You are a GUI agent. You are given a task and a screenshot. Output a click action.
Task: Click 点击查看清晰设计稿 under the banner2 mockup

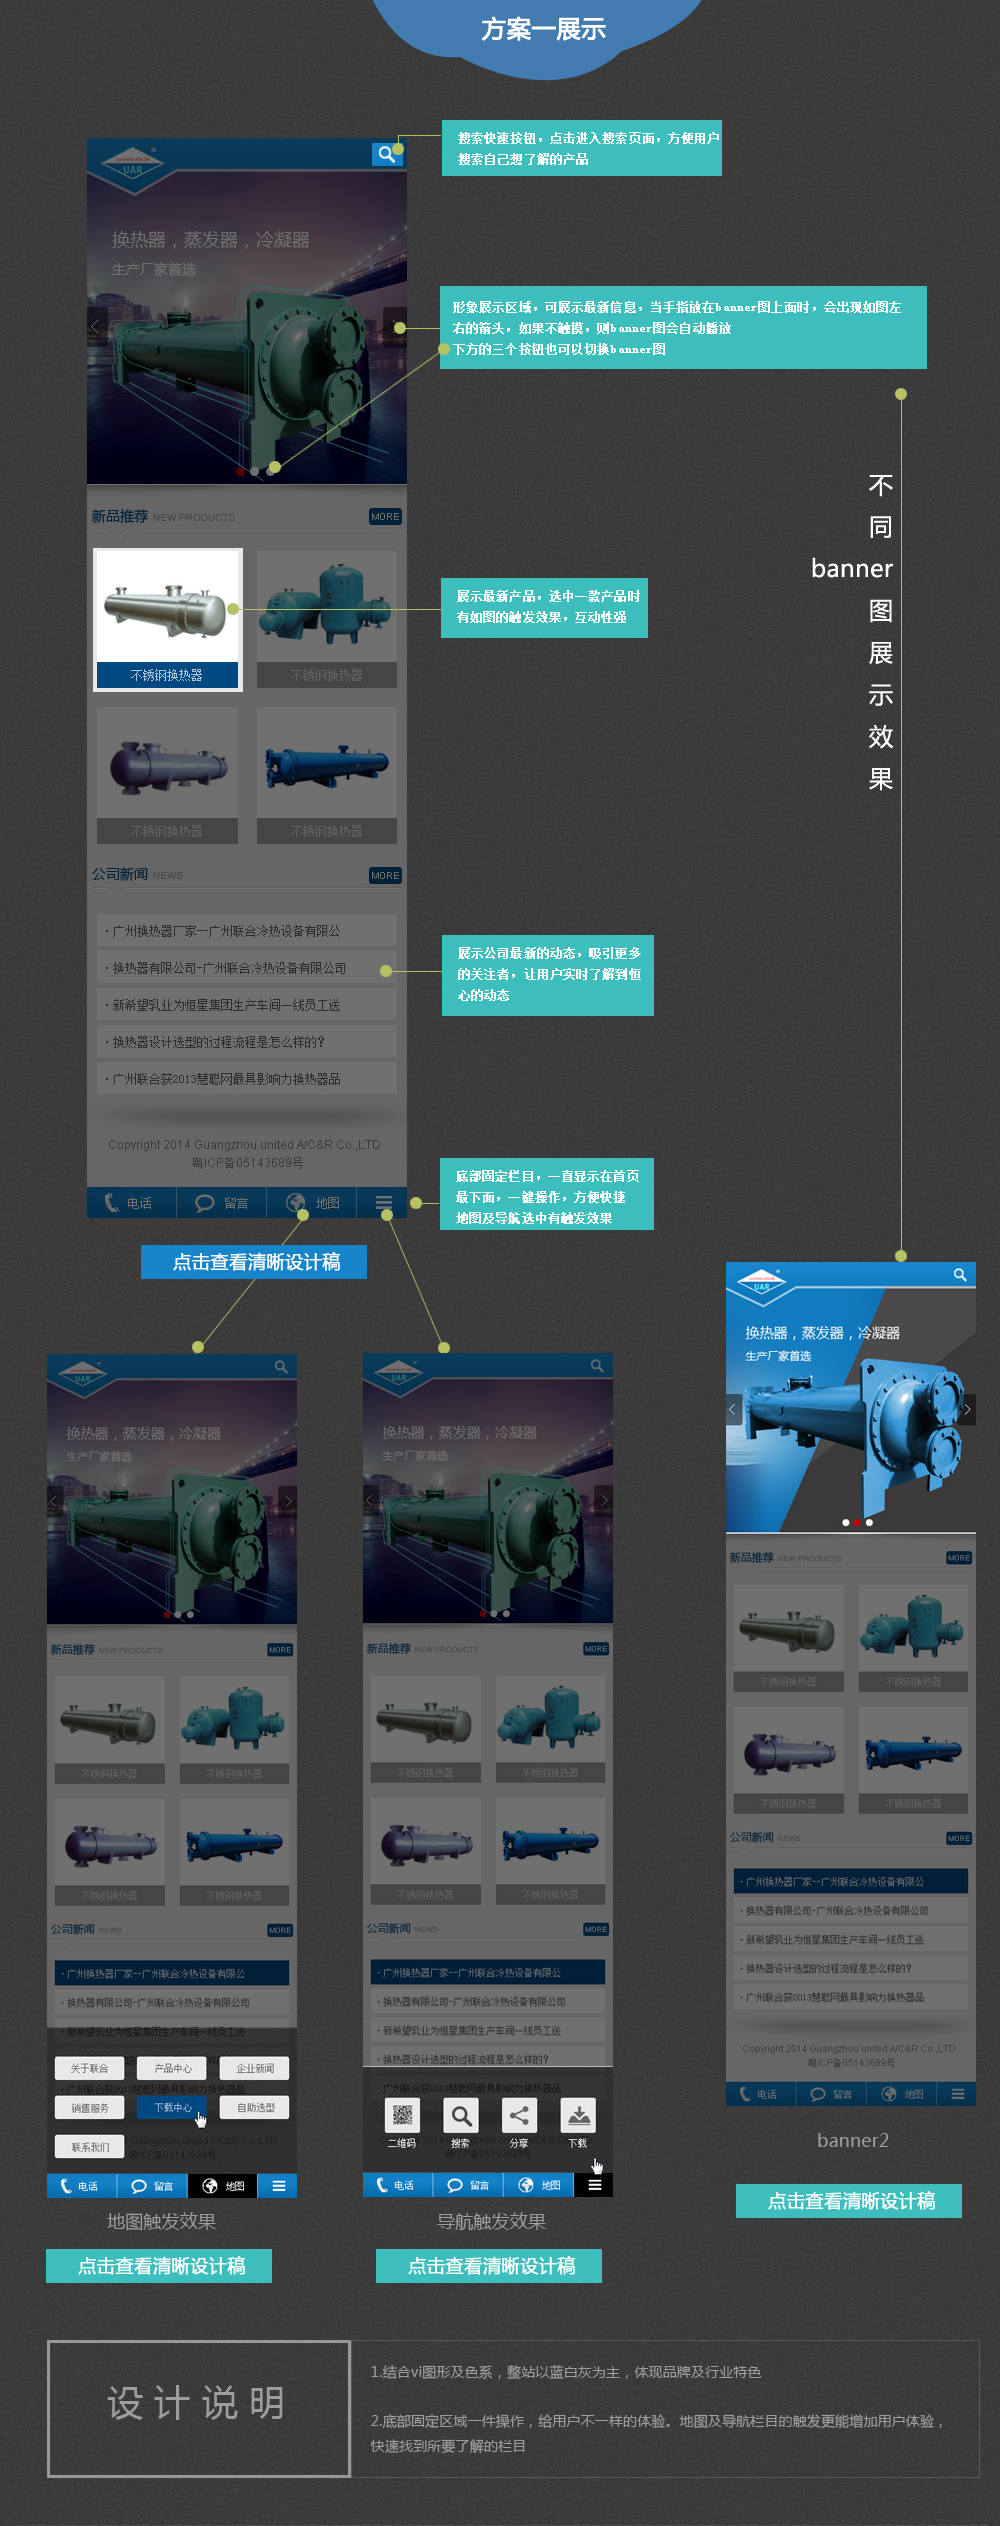click(x=849, y=2200)
